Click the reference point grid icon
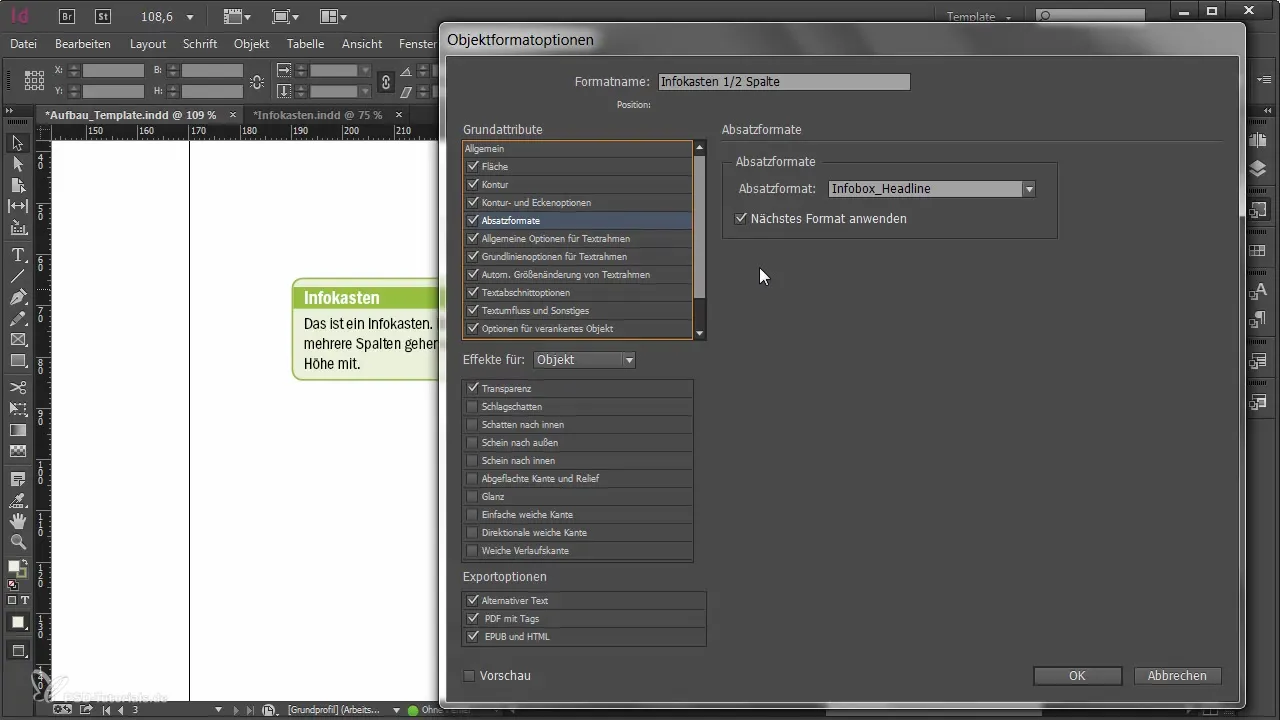 (34, 80)
